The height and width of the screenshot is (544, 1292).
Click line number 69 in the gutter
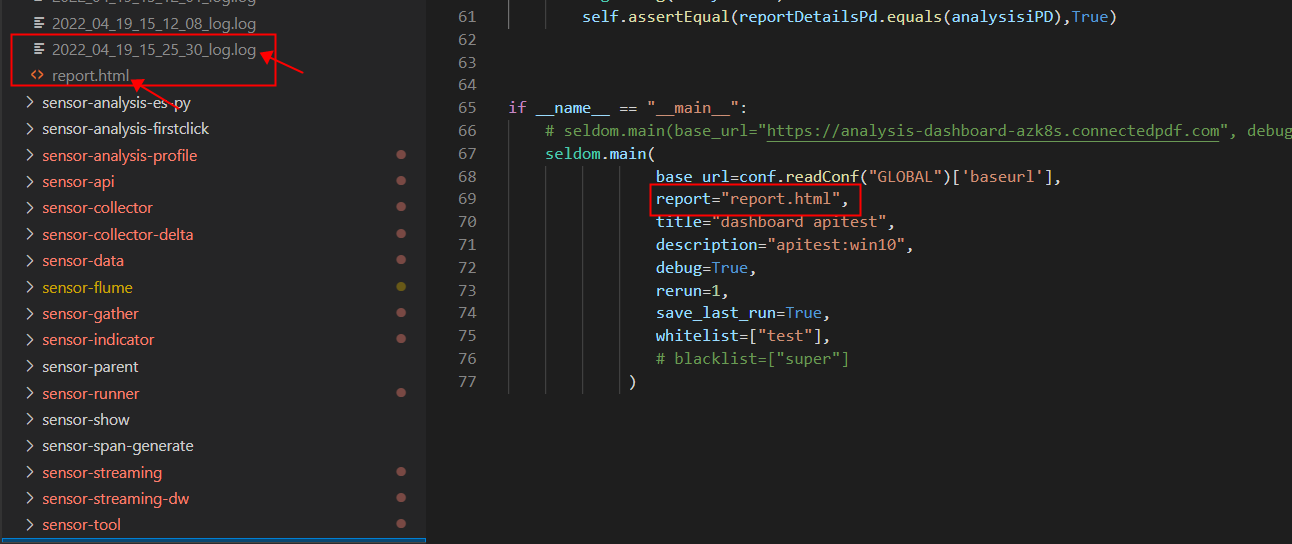(466, 199)
